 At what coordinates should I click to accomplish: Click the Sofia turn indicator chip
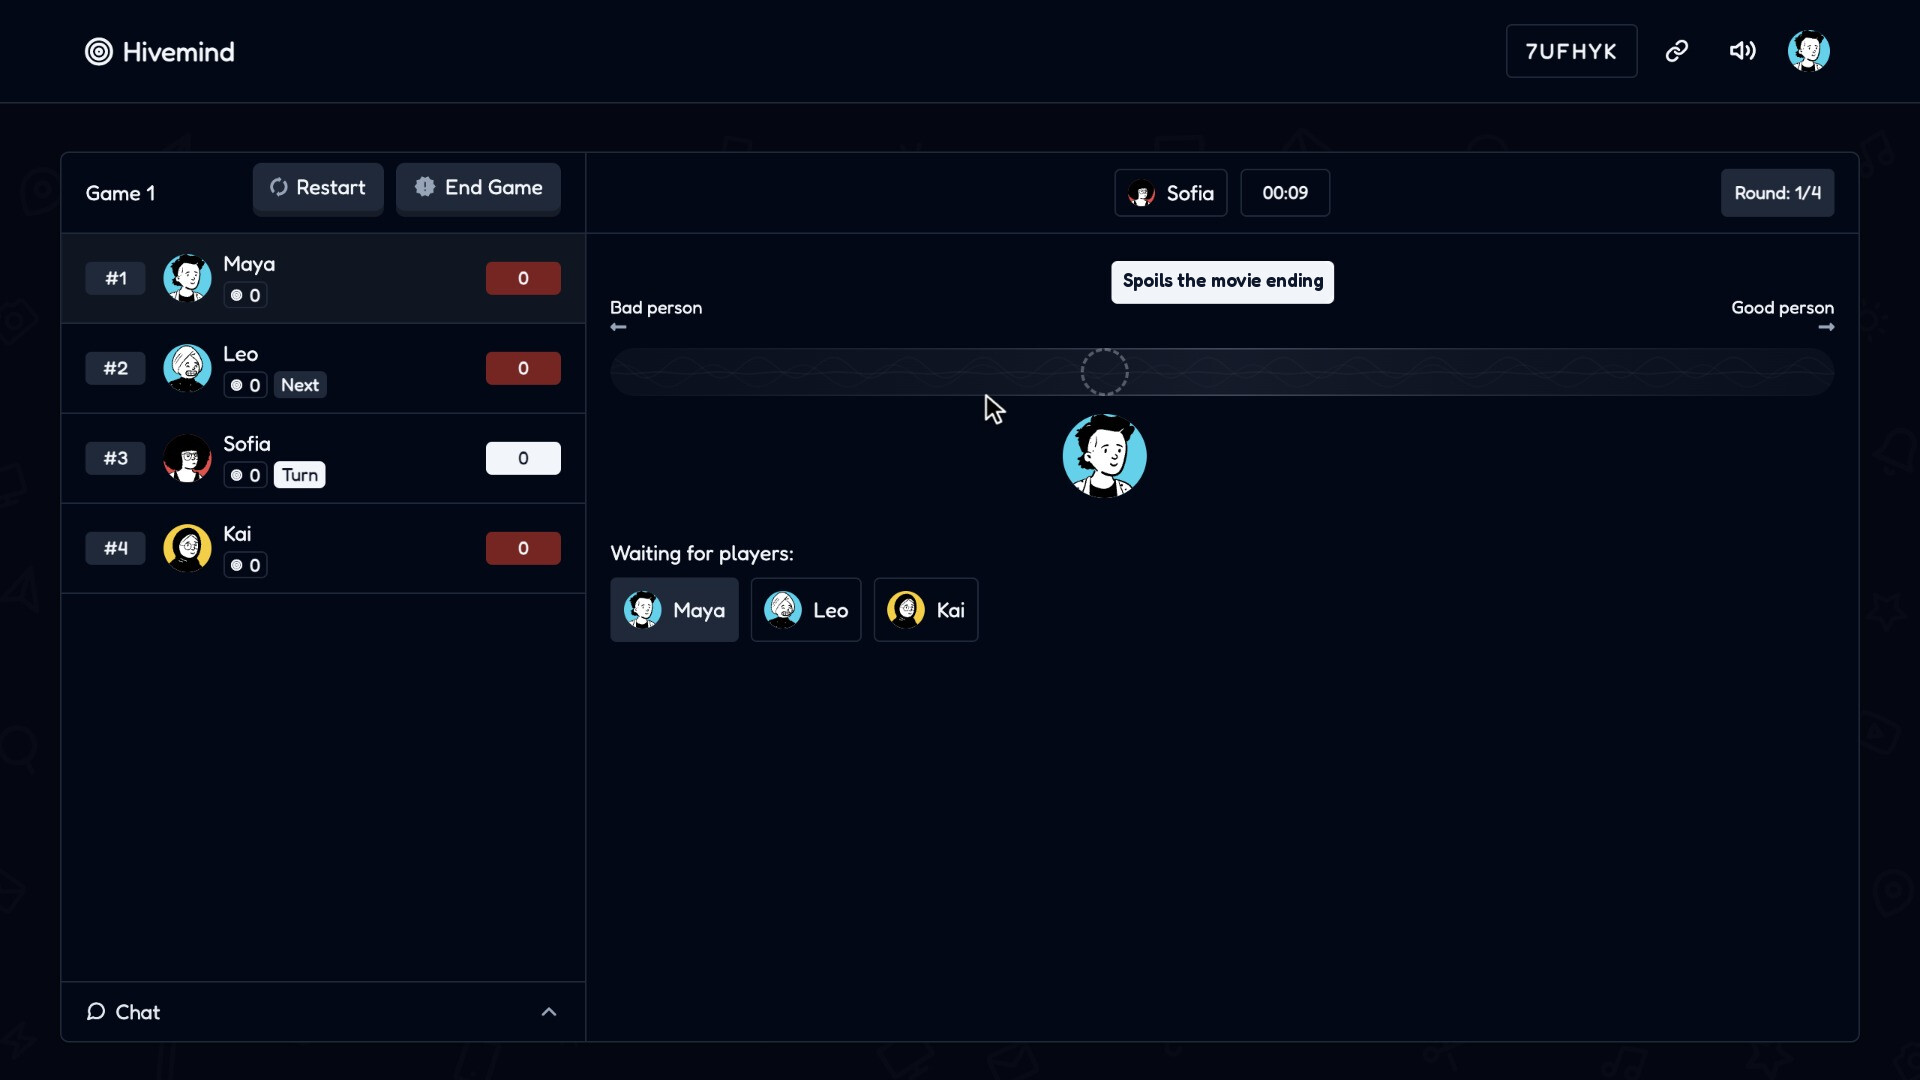pos(1171,193)
